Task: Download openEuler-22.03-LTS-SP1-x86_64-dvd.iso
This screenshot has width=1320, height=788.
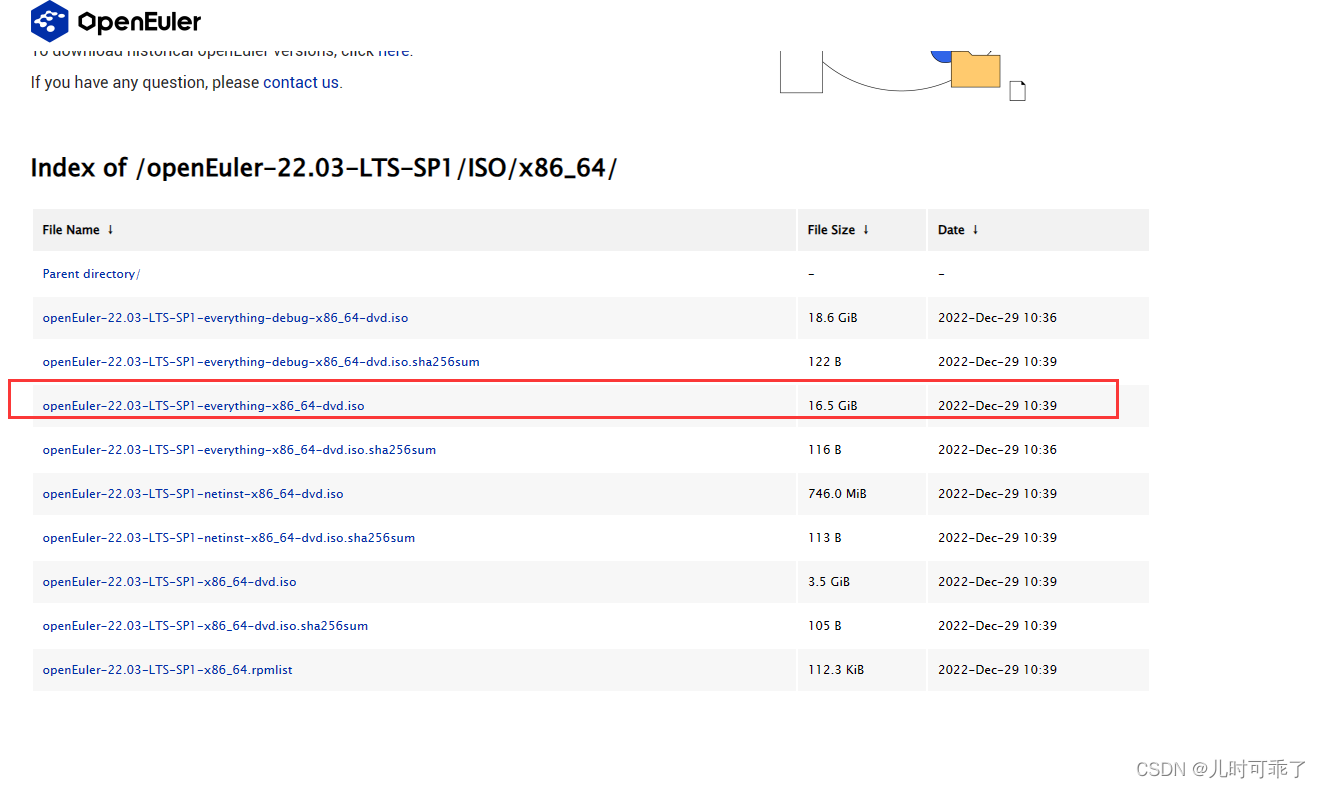Action: pyautogui.click(x=169, y=582)
